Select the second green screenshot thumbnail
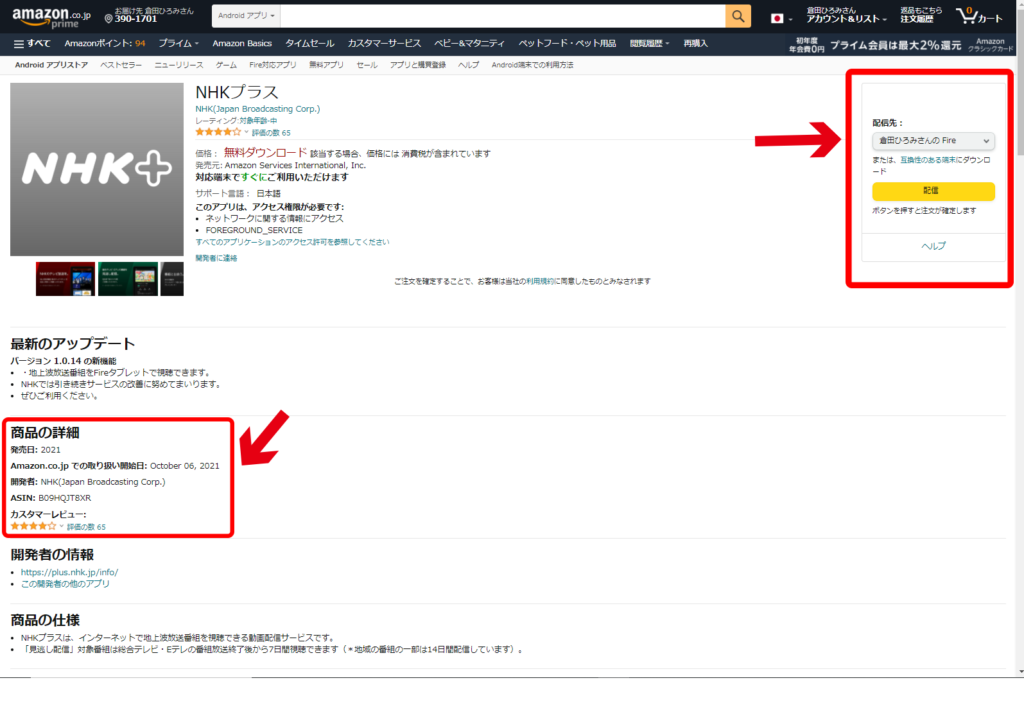 click(128, 279)
